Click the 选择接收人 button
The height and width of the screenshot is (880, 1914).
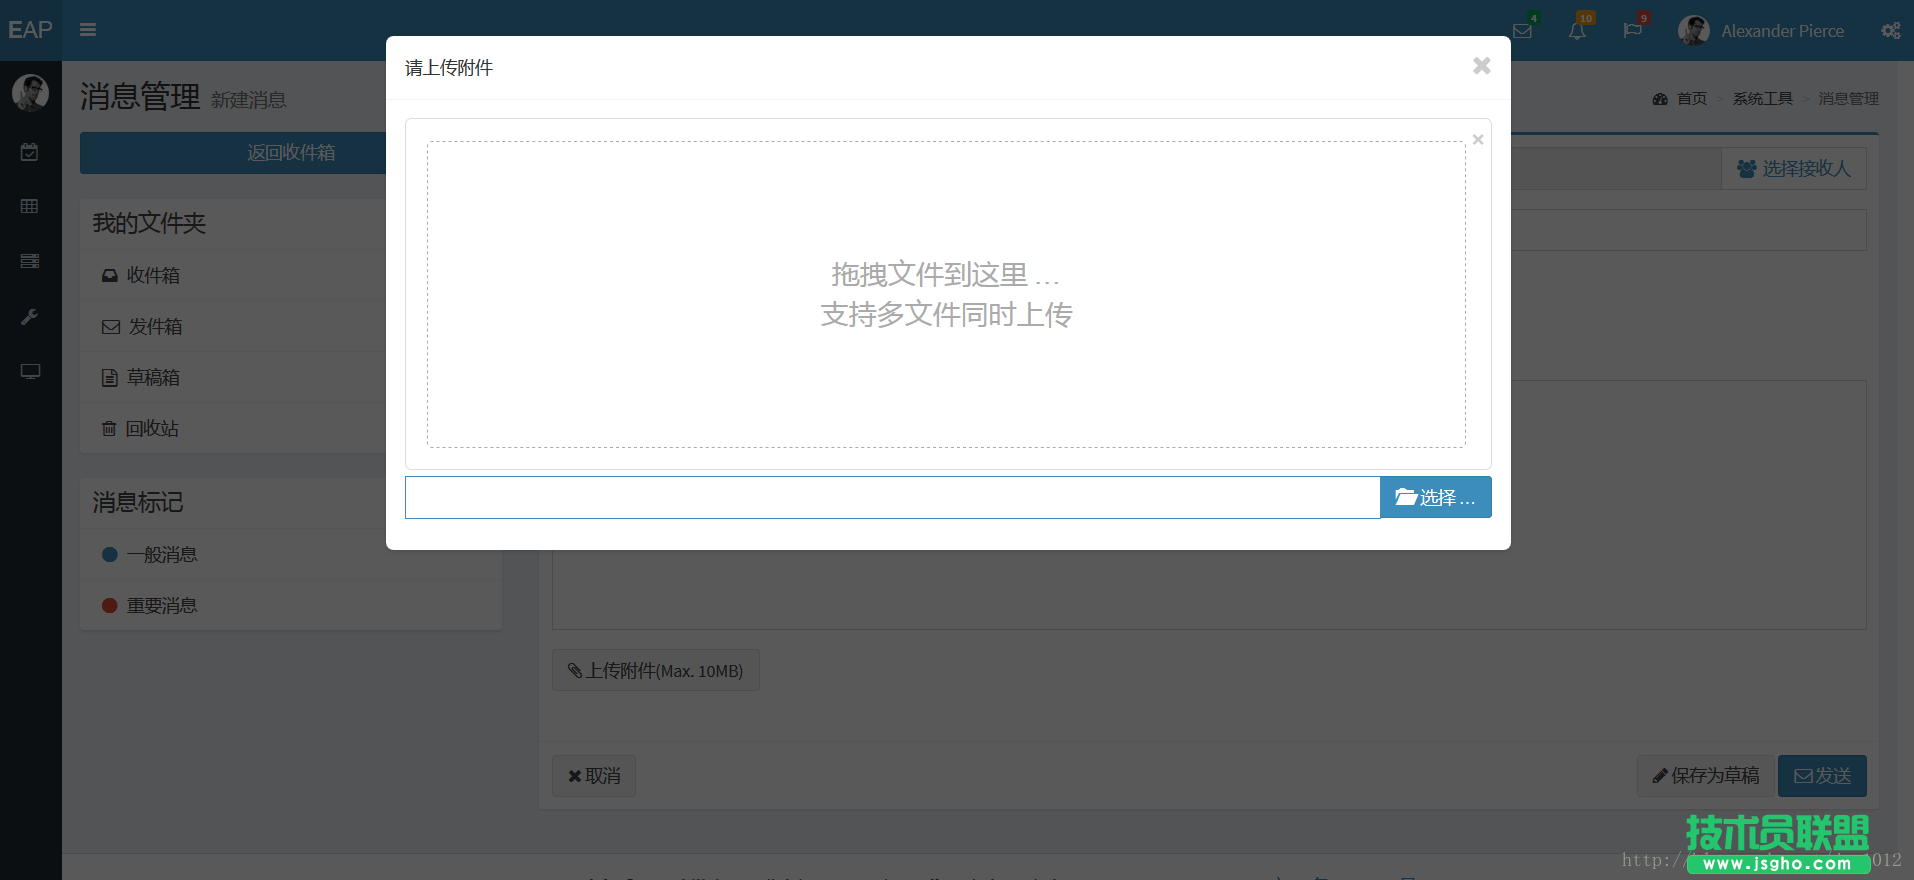click(1794, 169)
